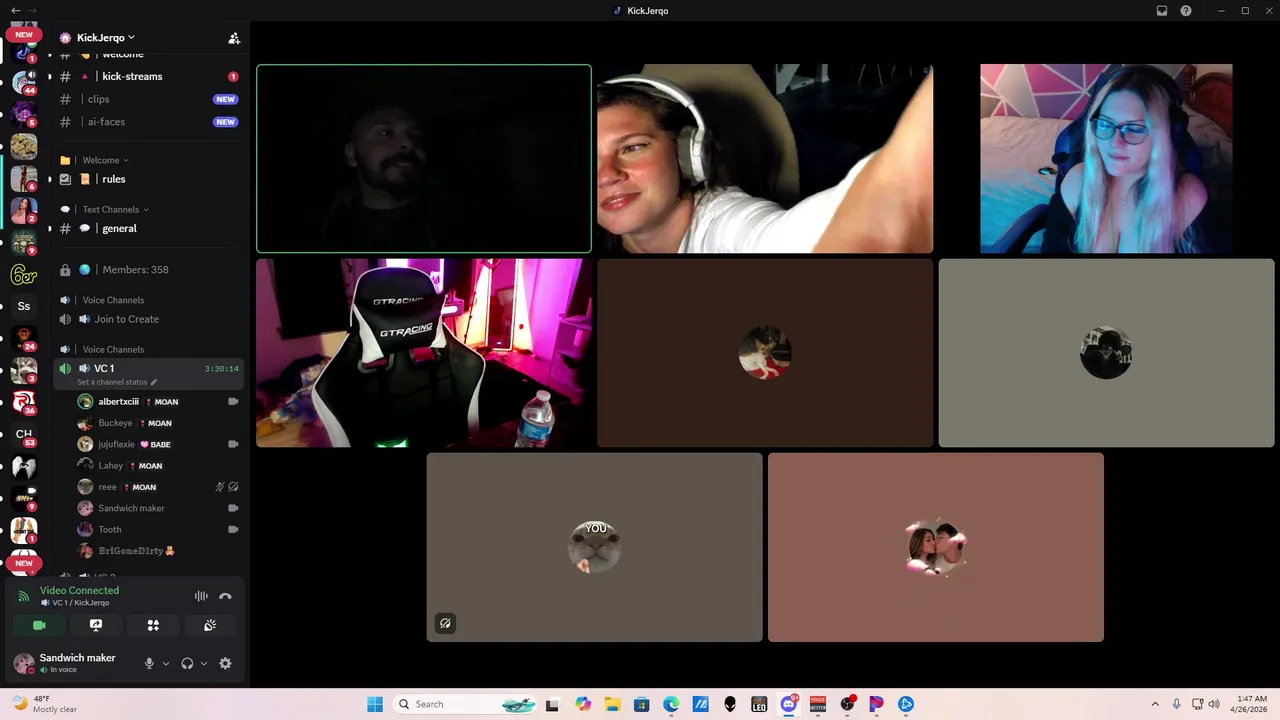Open the Members: 358 locked channel
The height and width of the screenshot is (720, 1280).
coord(148,270)
